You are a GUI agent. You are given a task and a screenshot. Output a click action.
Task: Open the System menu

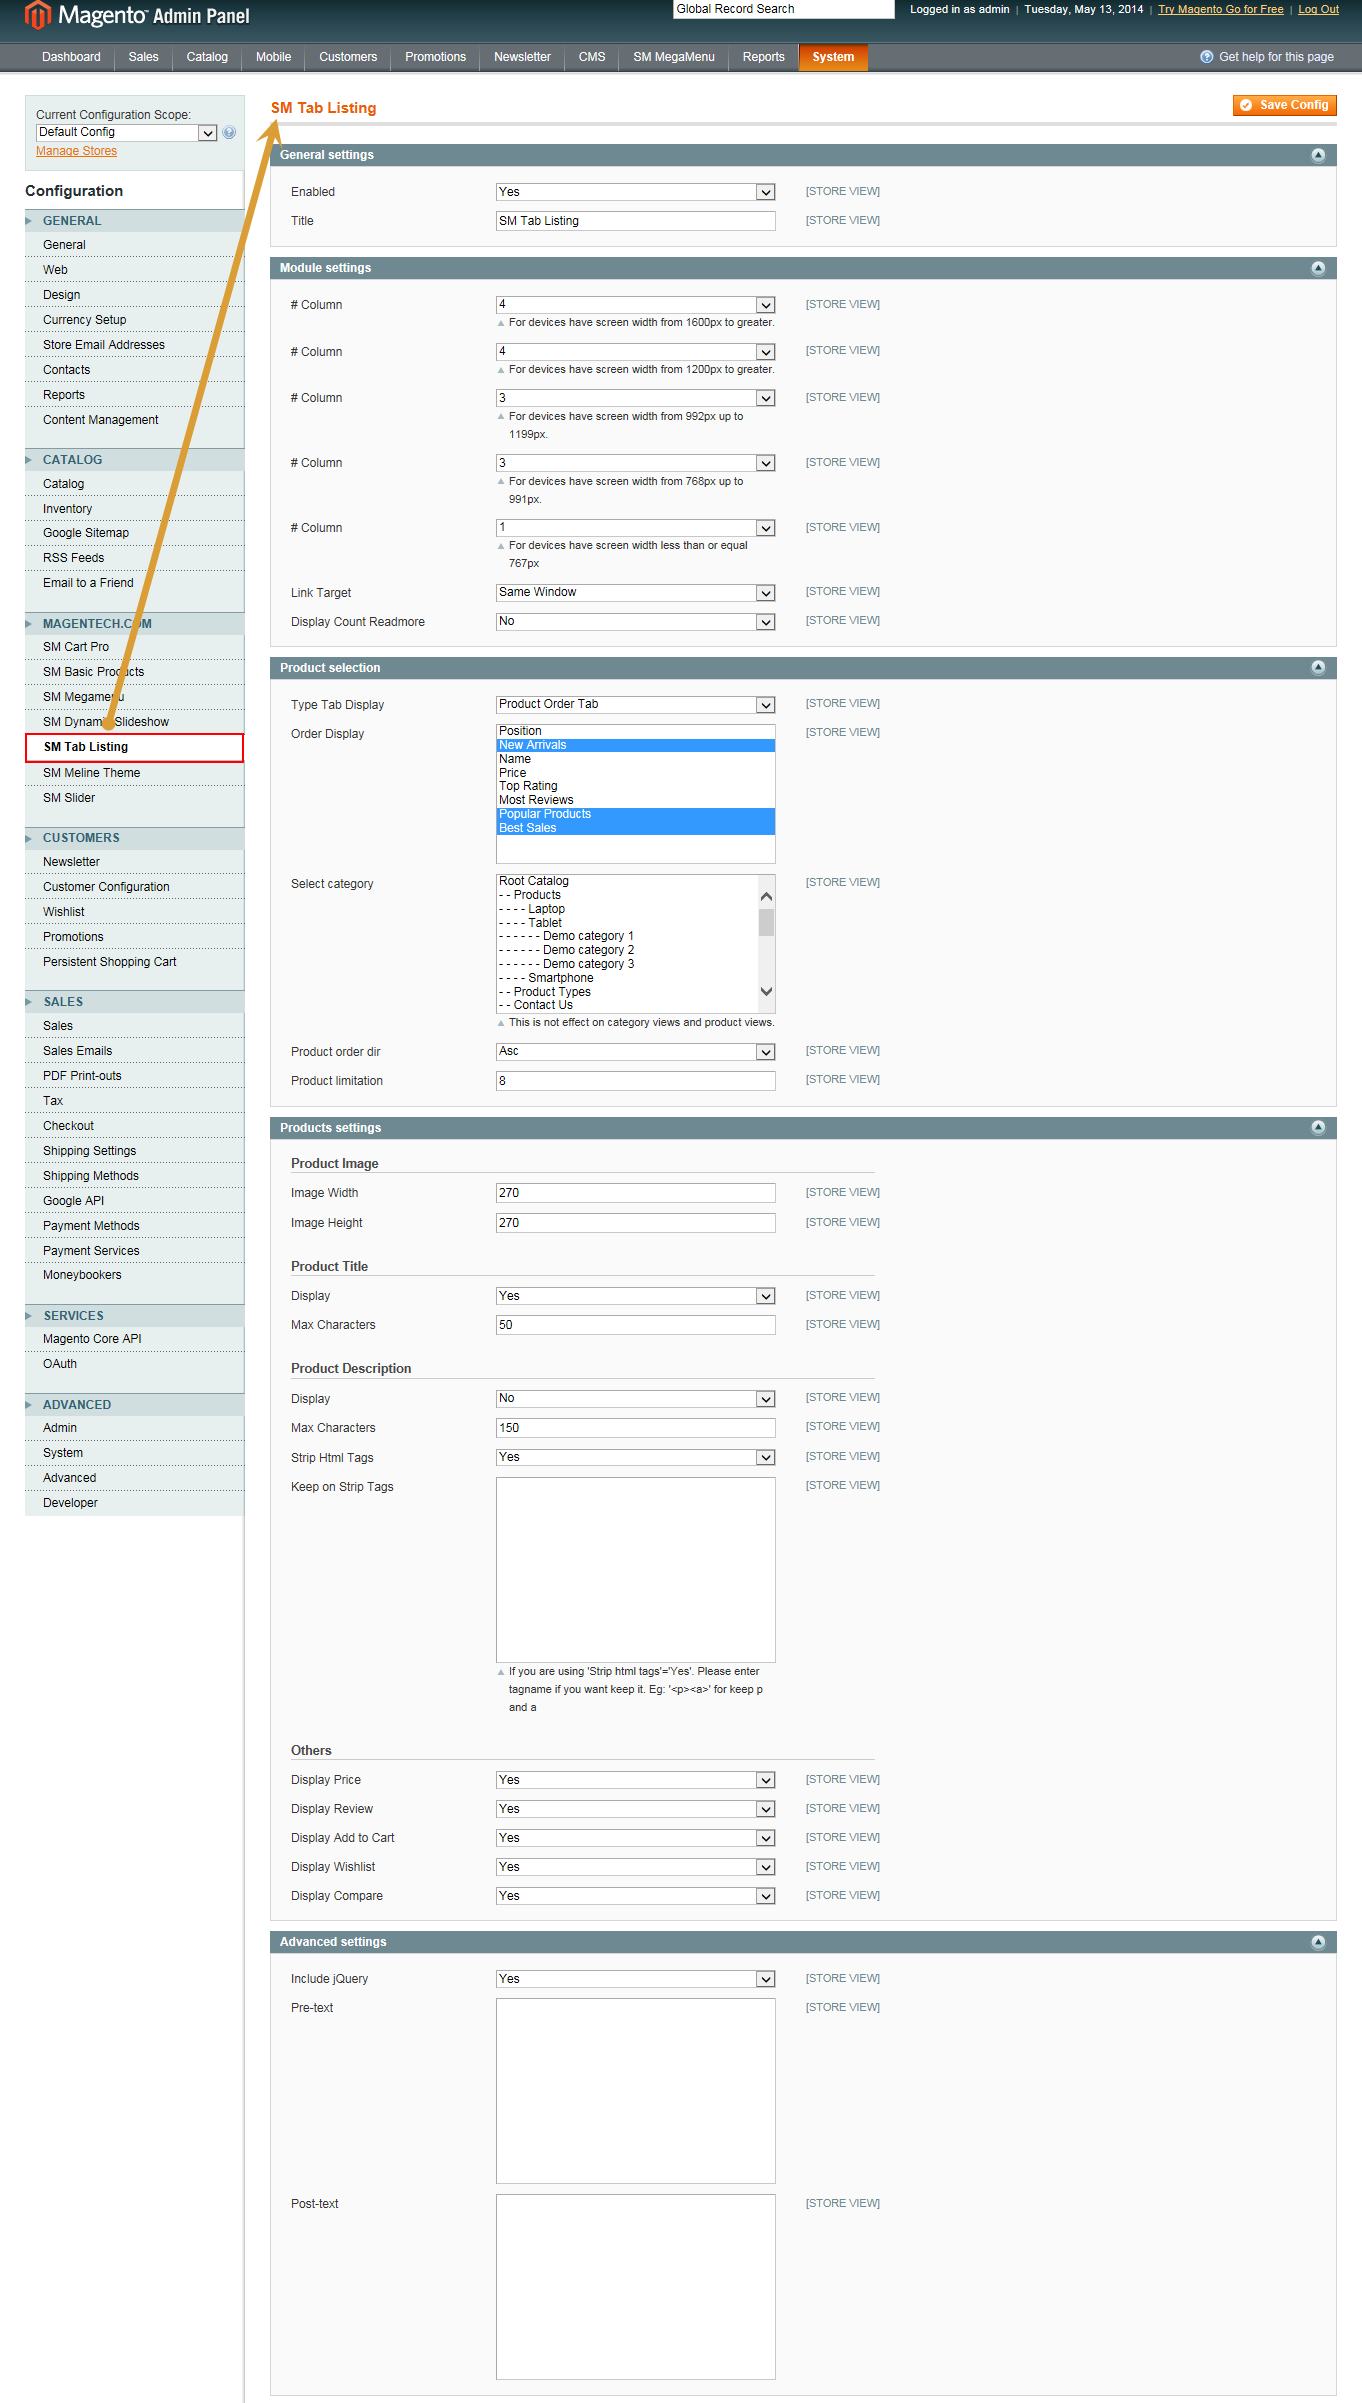pyautogui.click(x=833, y=57)
